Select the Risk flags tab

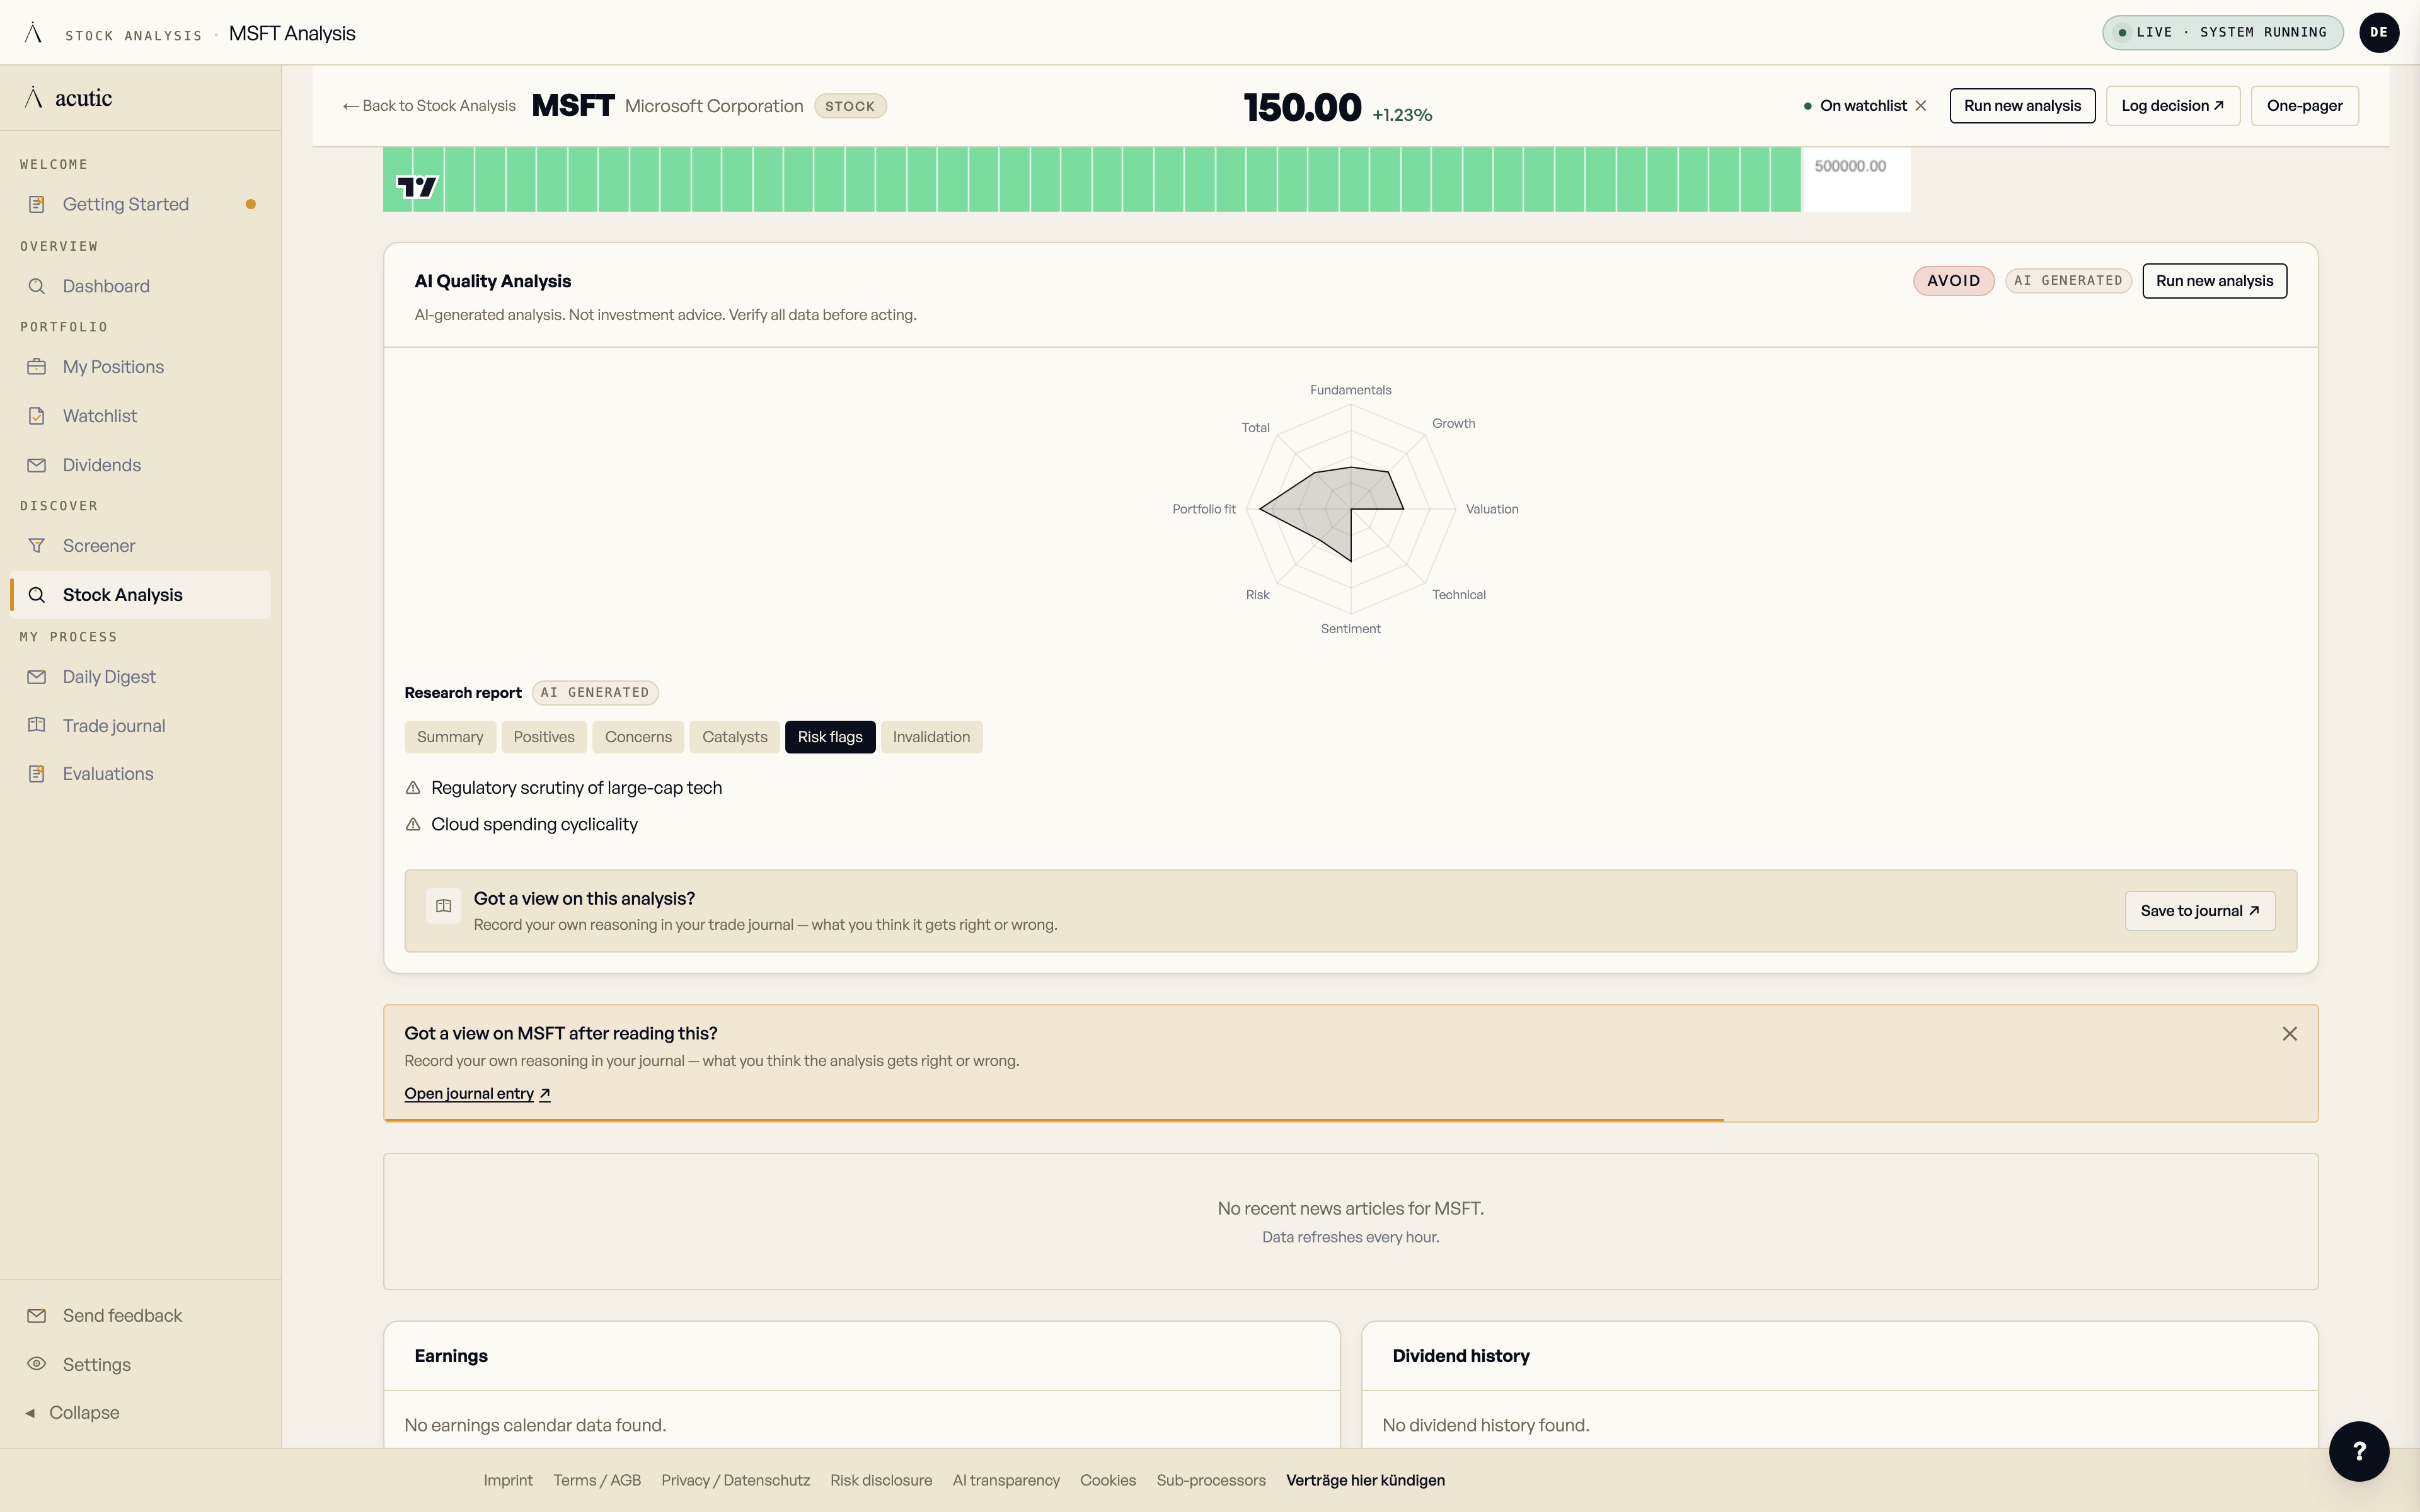pos(830,737)
